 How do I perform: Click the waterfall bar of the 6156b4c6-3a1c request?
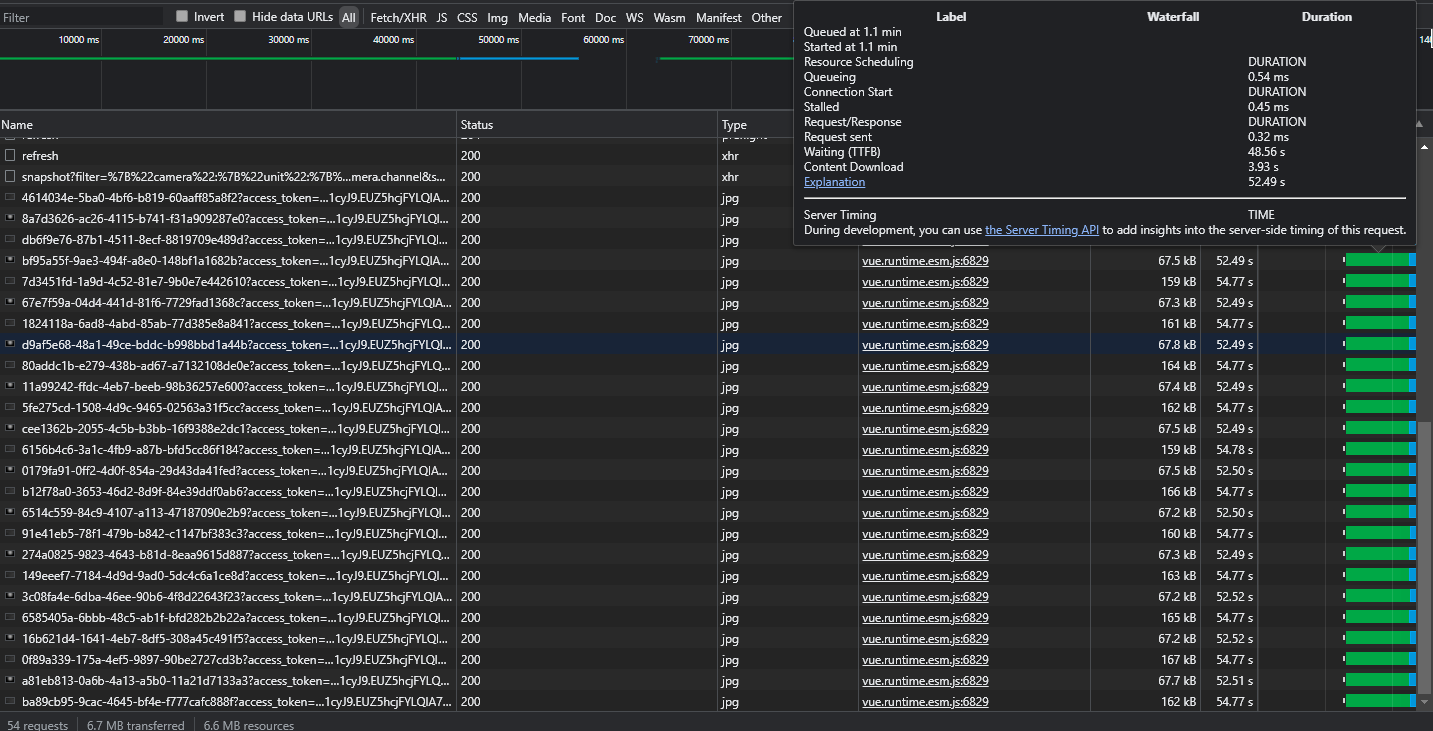1380,450
